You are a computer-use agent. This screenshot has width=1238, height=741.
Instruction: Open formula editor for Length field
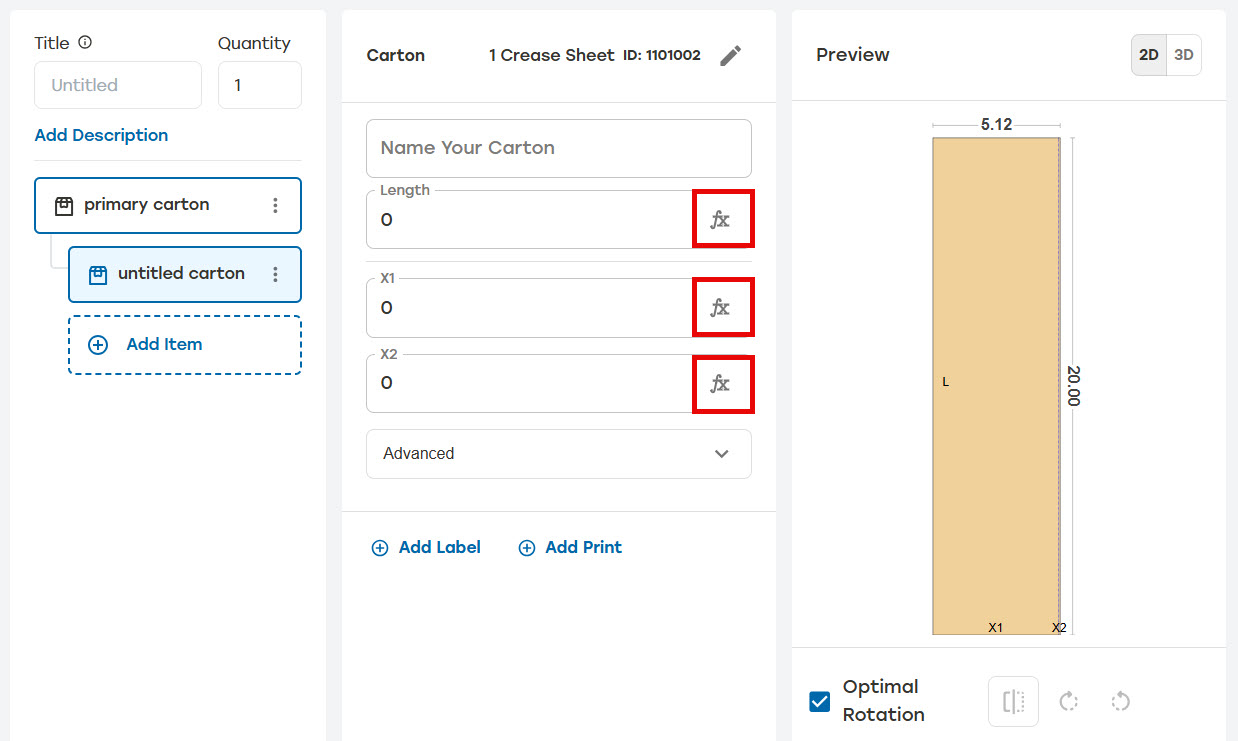722,219
